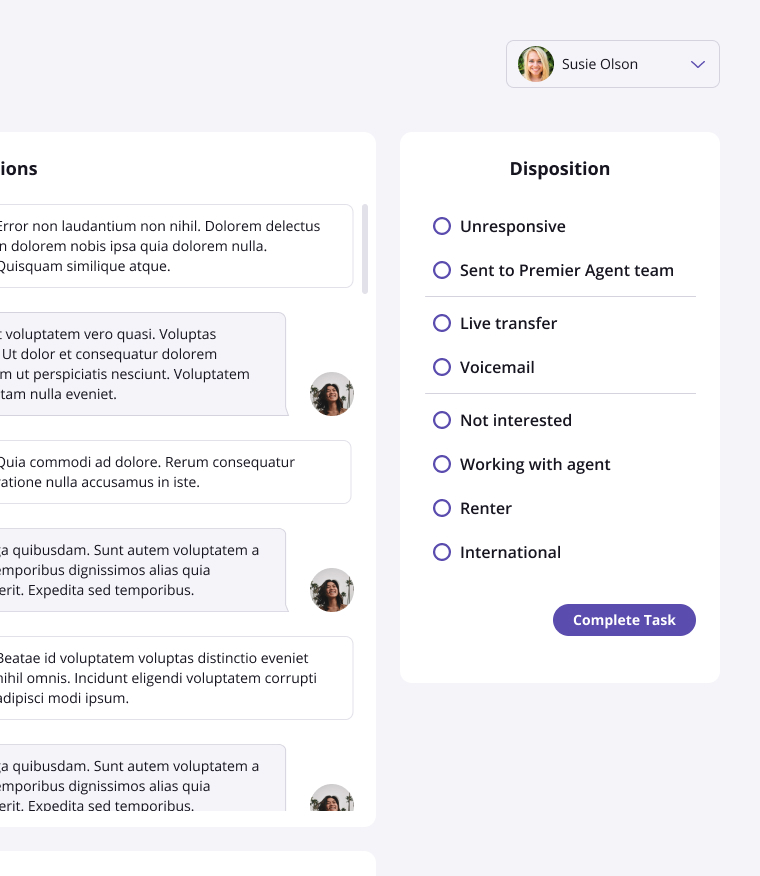This screenshot has height=876, width=760.
Task: Expand the user dropdown chevron
Action: (x=698, y=64)
